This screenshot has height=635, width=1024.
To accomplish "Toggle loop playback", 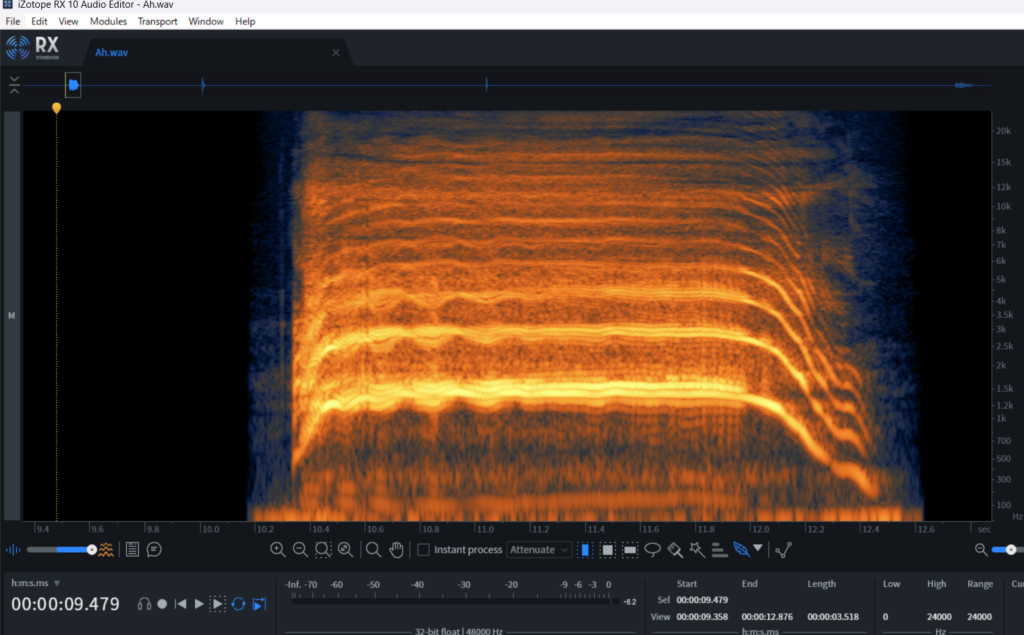I will click(238, 604).
